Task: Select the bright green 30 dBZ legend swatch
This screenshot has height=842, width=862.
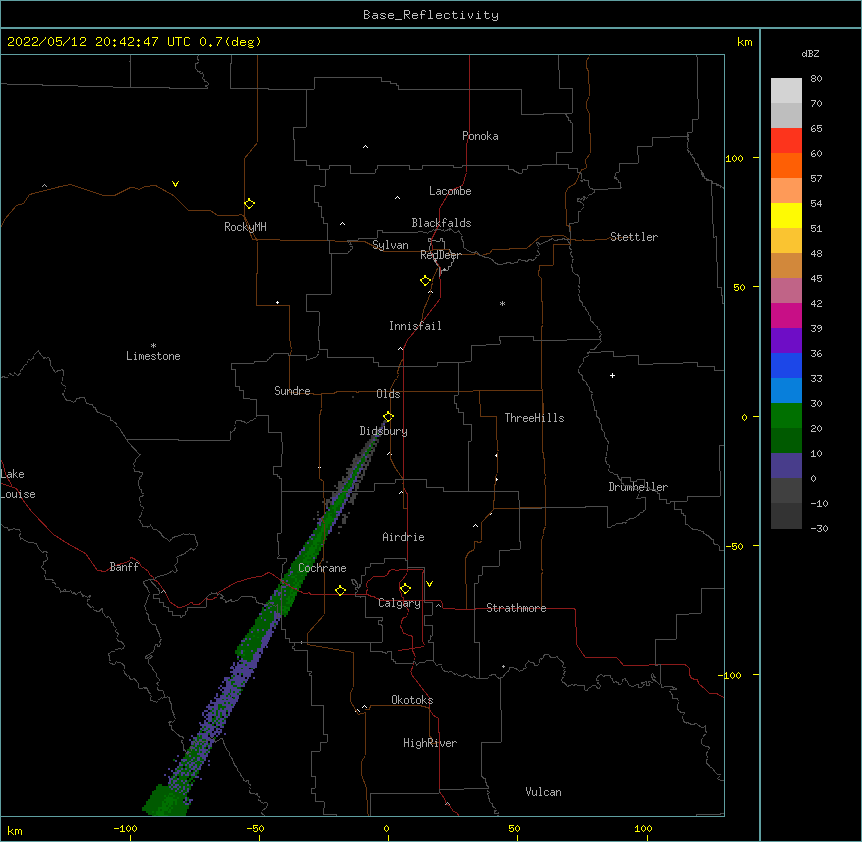Action: pos(786,416)
